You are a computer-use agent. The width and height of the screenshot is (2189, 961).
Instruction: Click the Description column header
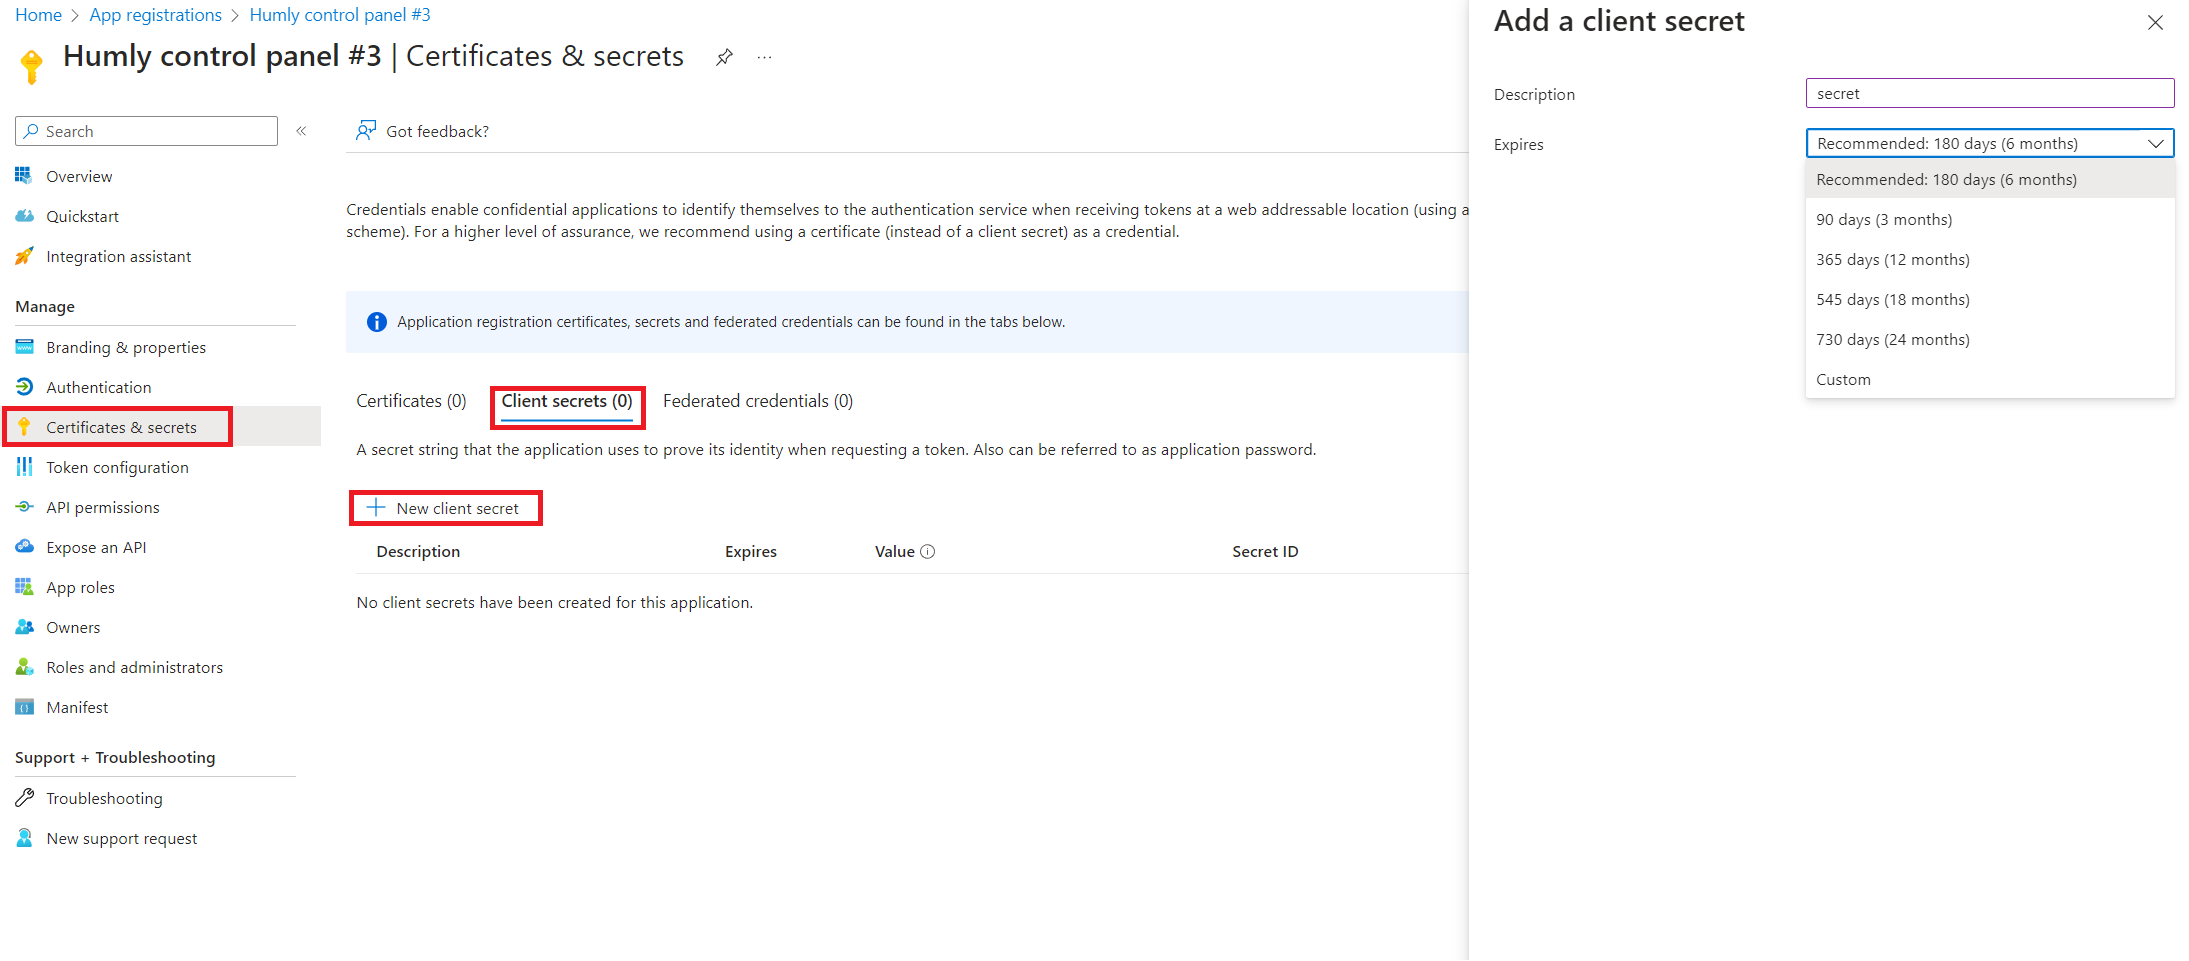(418, 552)
